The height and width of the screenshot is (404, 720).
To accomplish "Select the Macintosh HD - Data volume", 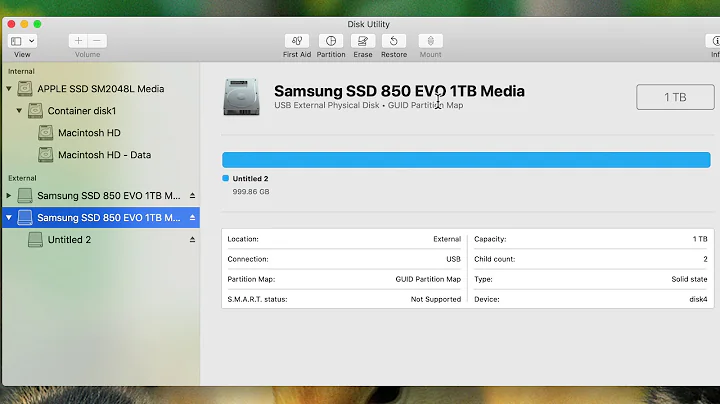I will (104, 155).
